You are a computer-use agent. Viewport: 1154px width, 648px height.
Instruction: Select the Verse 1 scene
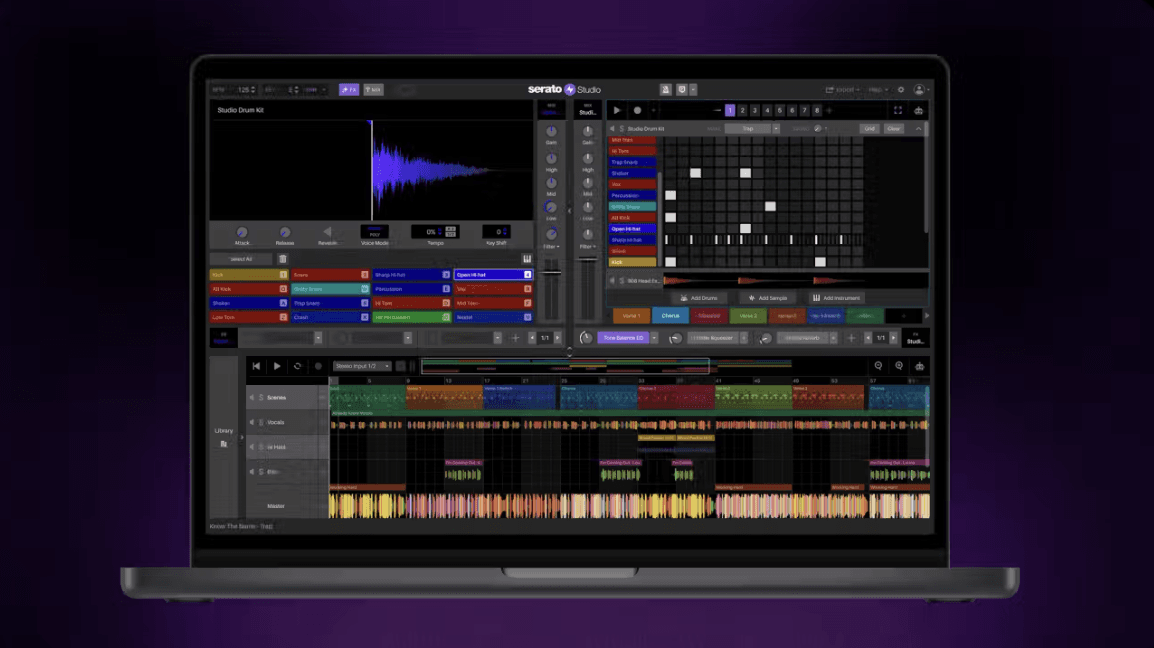tap(631, 316)
